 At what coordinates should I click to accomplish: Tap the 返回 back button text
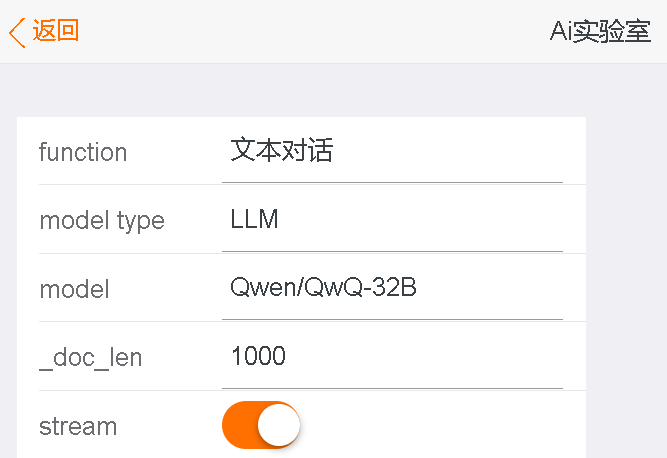click(56, 31)
